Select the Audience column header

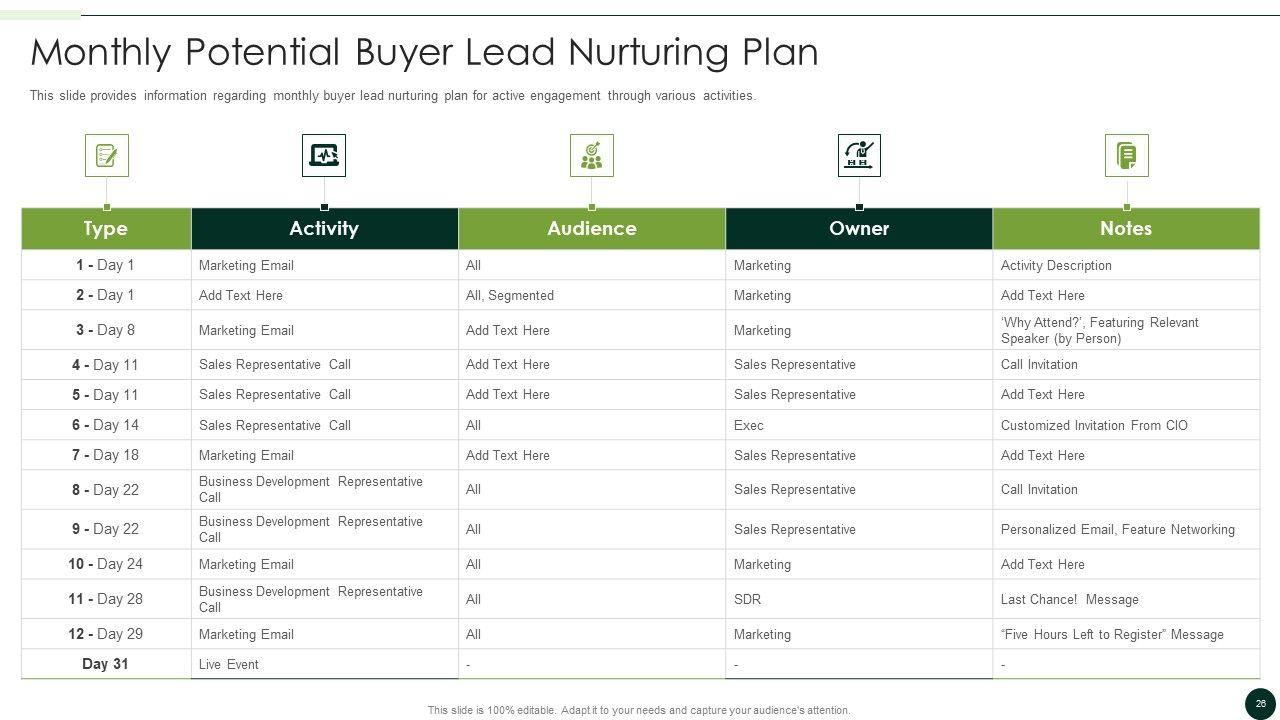click(x=592, y=229)
